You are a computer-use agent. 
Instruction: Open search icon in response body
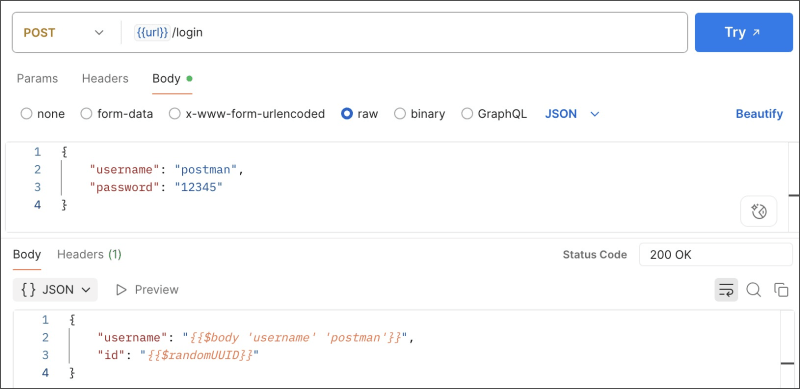click(x=754, y=290)
